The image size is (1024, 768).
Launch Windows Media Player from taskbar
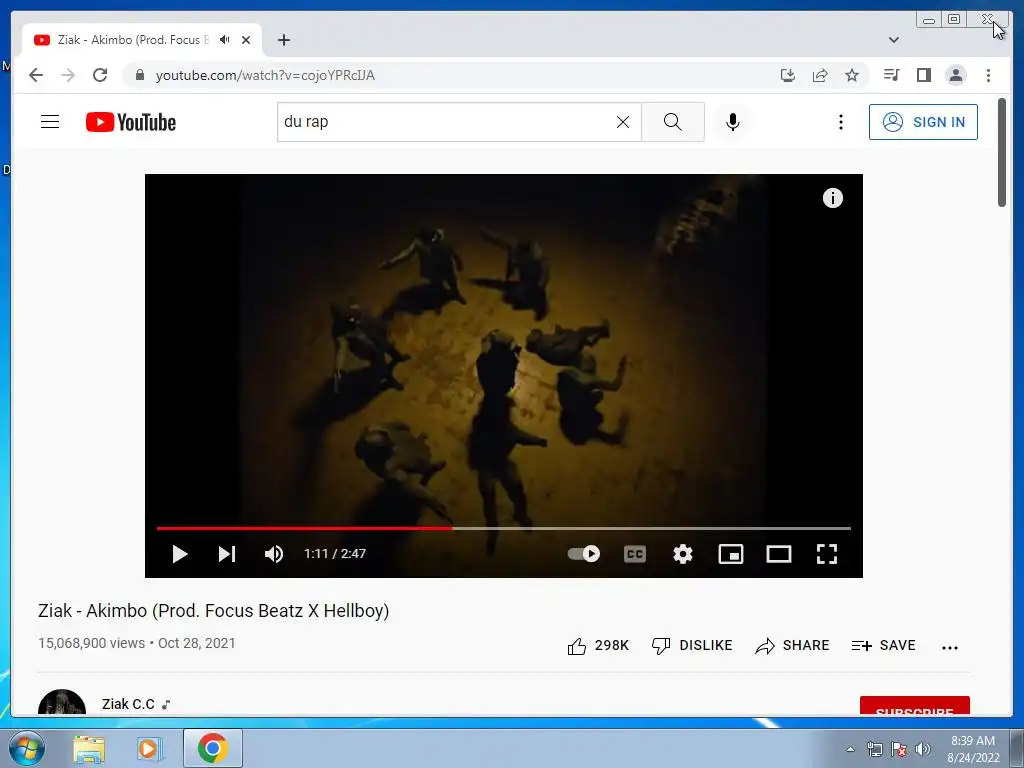(x=149, y=748)
